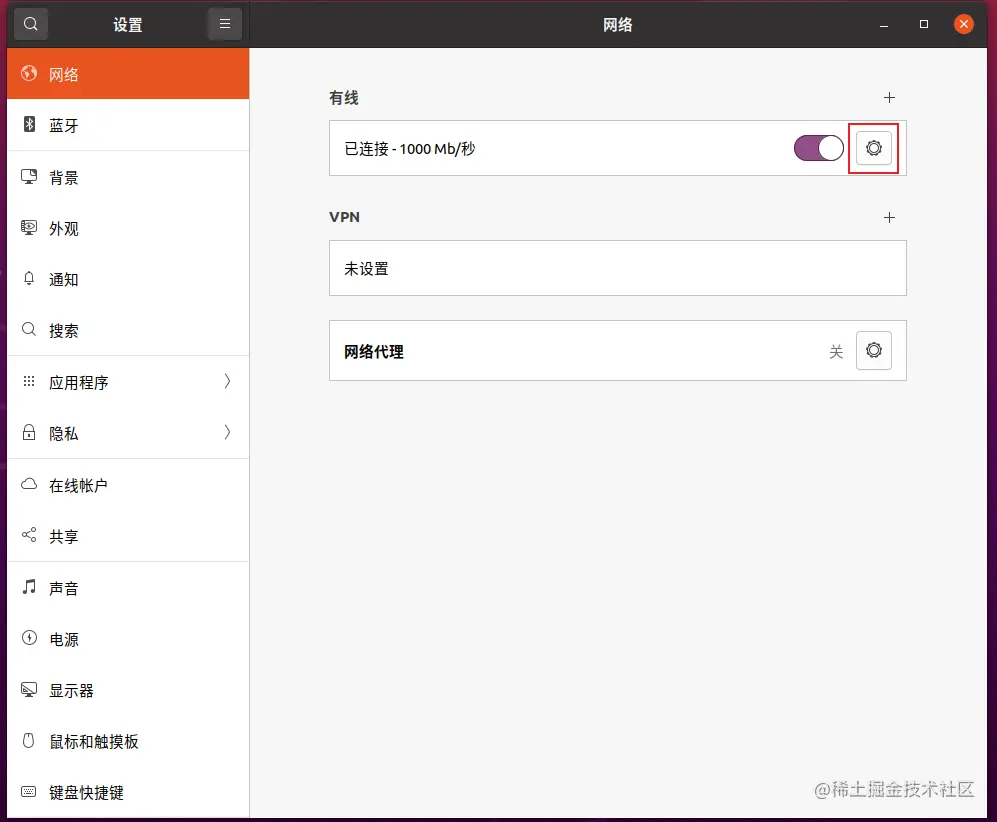Click the 未设置 VPN row
997x822 pixels.
tap(617, 268)
